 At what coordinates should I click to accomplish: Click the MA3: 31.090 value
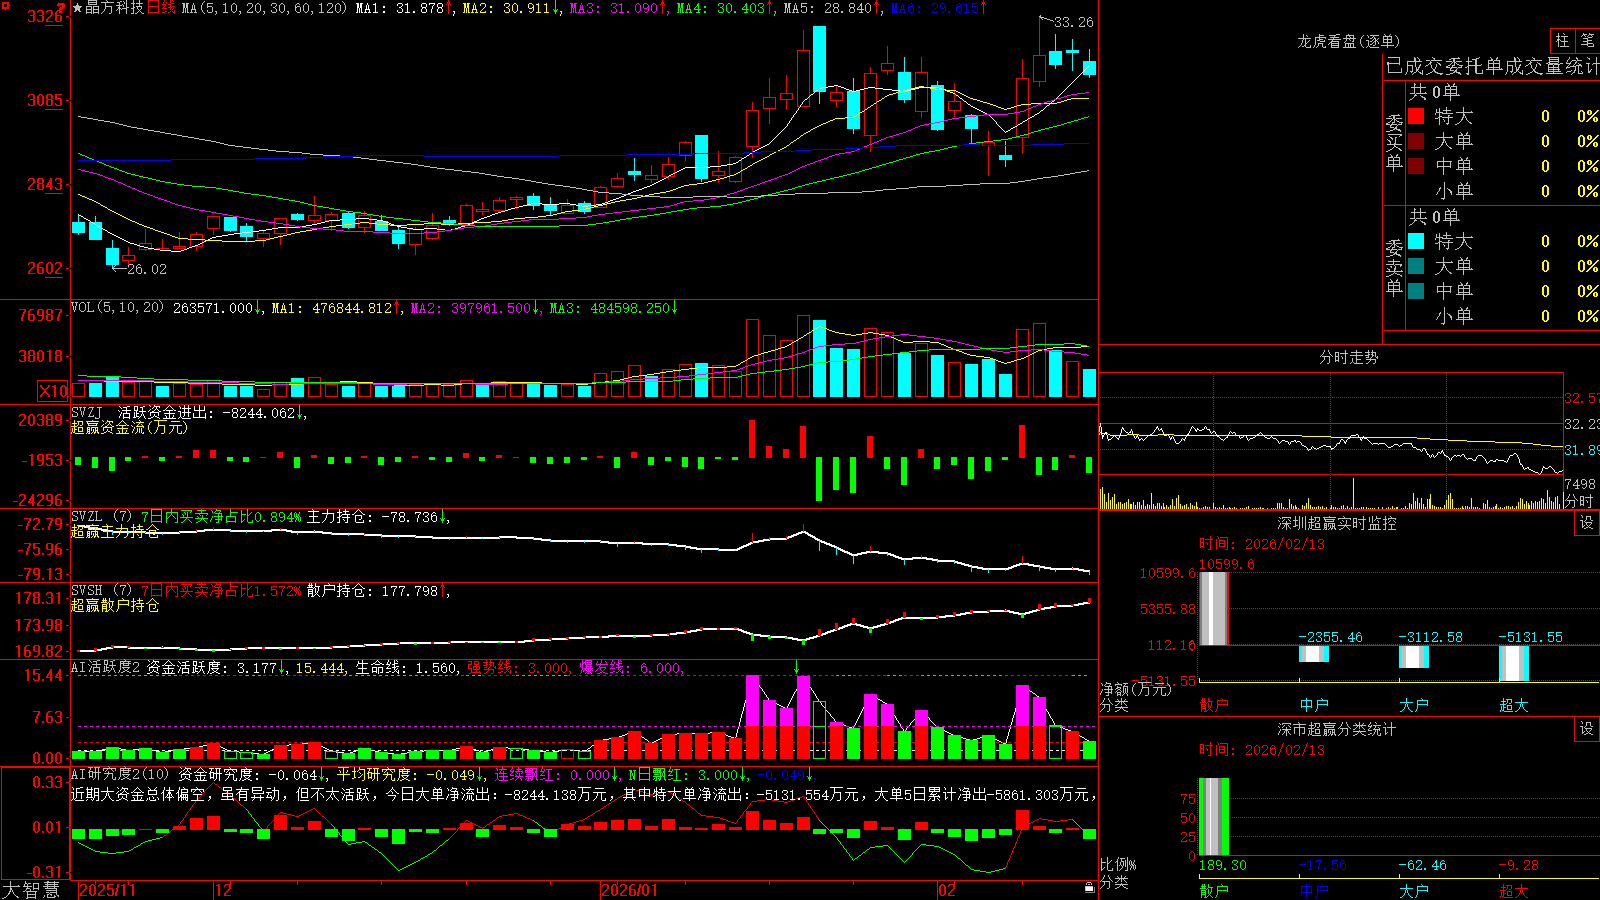pyautogui.click(x=613, y=8)
